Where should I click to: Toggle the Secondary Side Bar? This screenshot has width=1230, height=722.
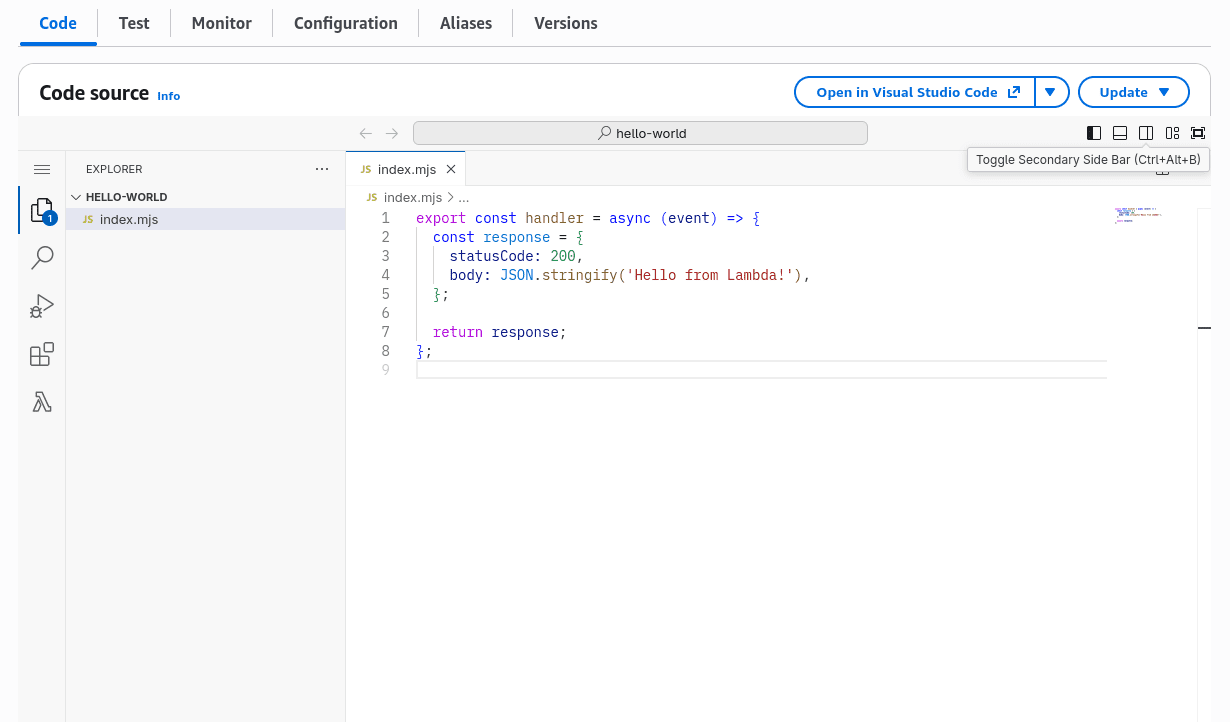[1146, 133]
